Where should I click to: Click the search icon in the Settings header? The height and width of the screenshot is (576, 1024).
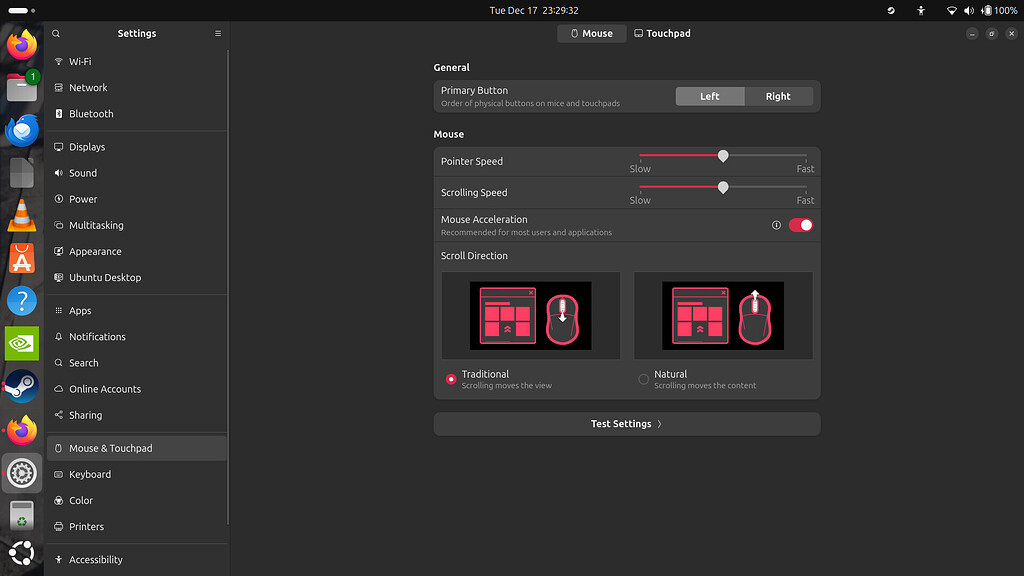pos(55,33)
